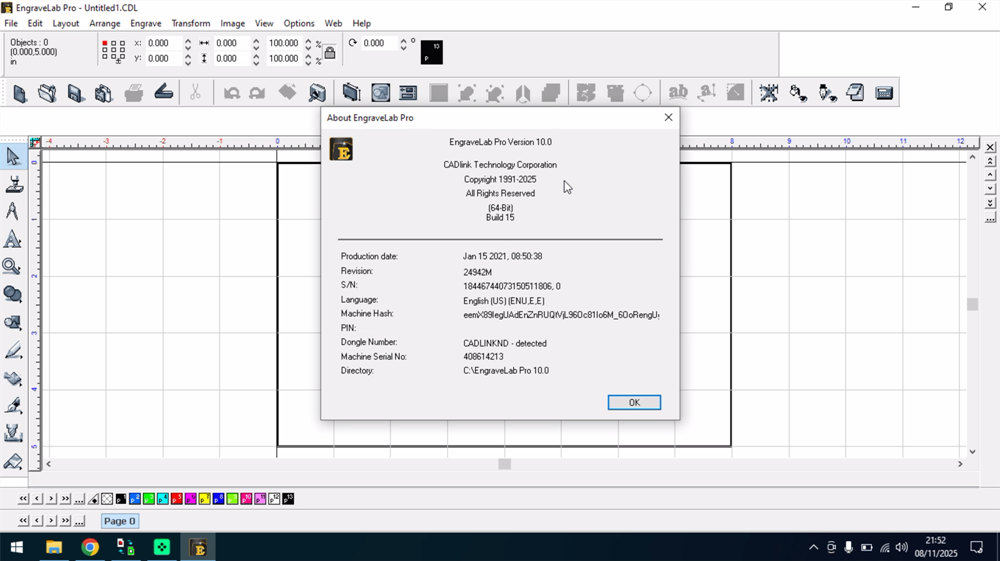Open a file using the folder icon

pyautogui.click(x=47, y=93)
